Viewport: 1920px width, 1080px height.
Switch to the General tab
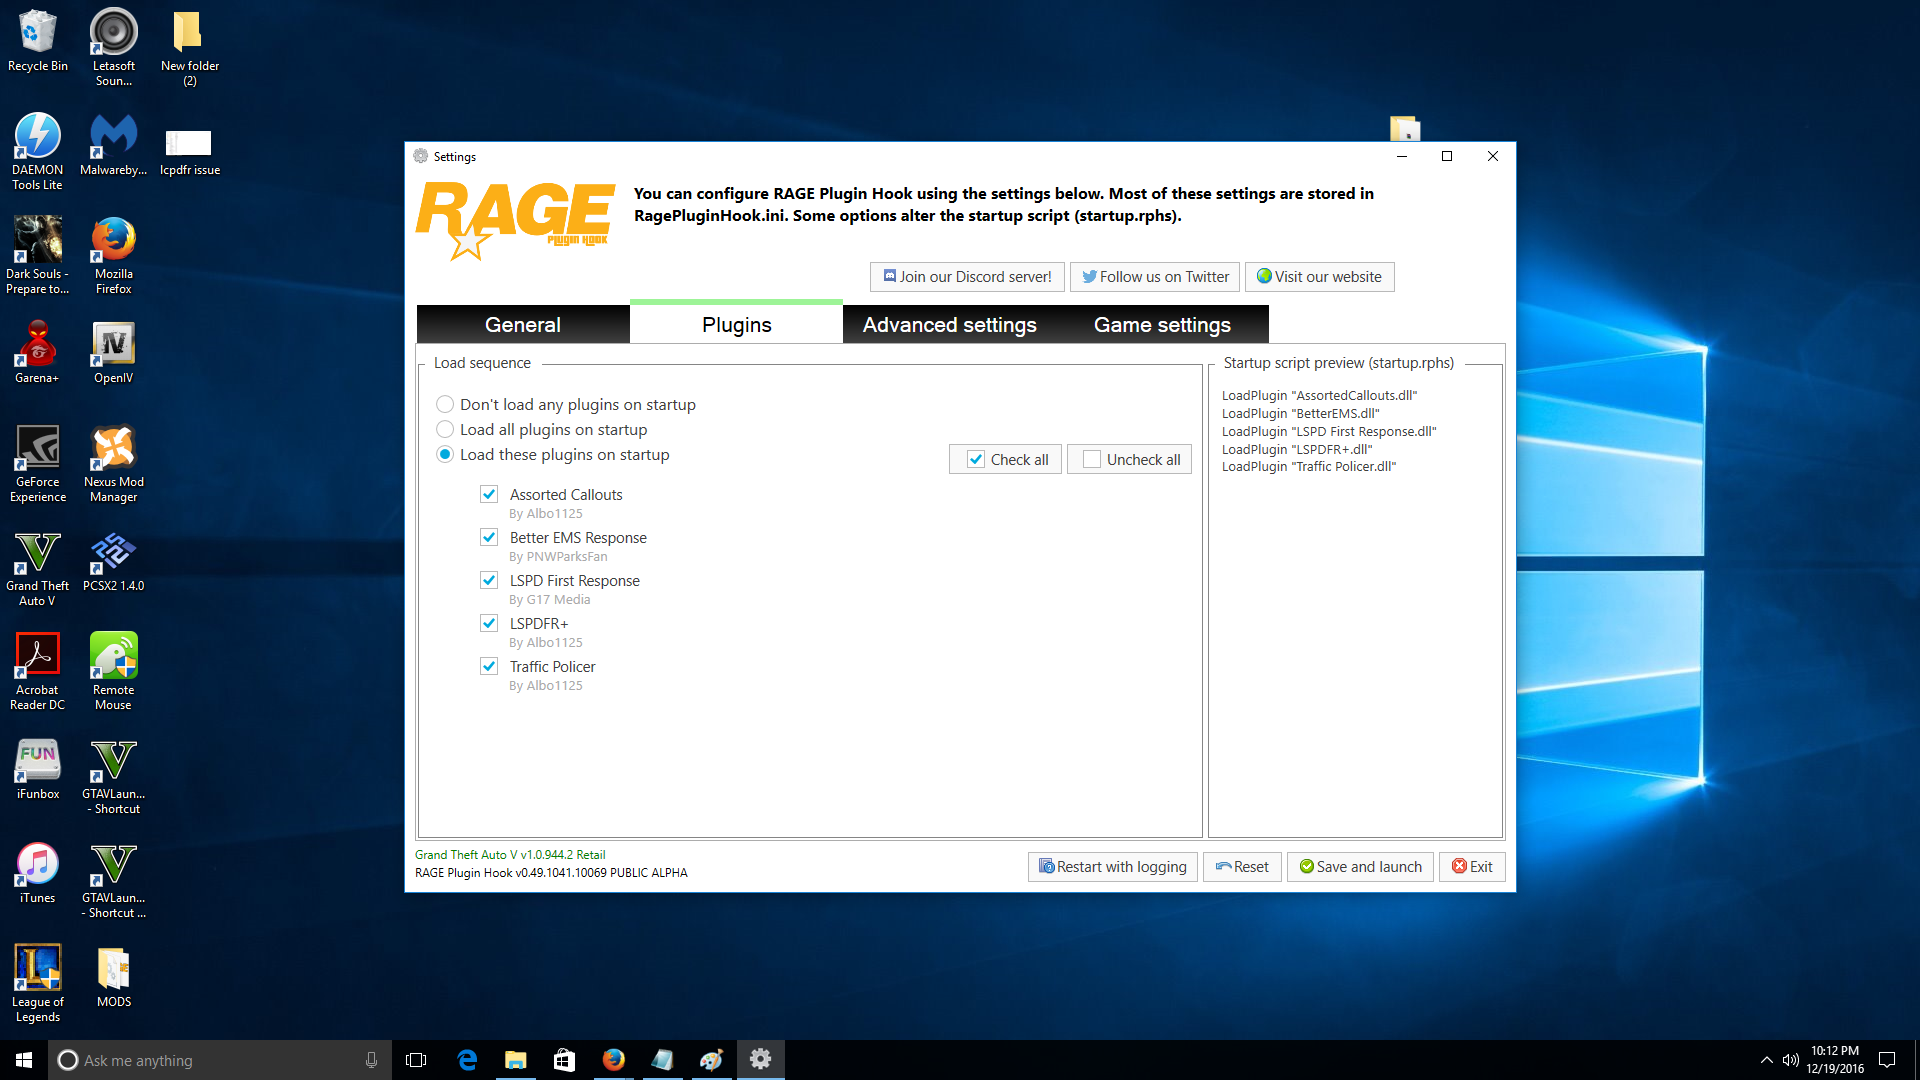click(522, 325)
